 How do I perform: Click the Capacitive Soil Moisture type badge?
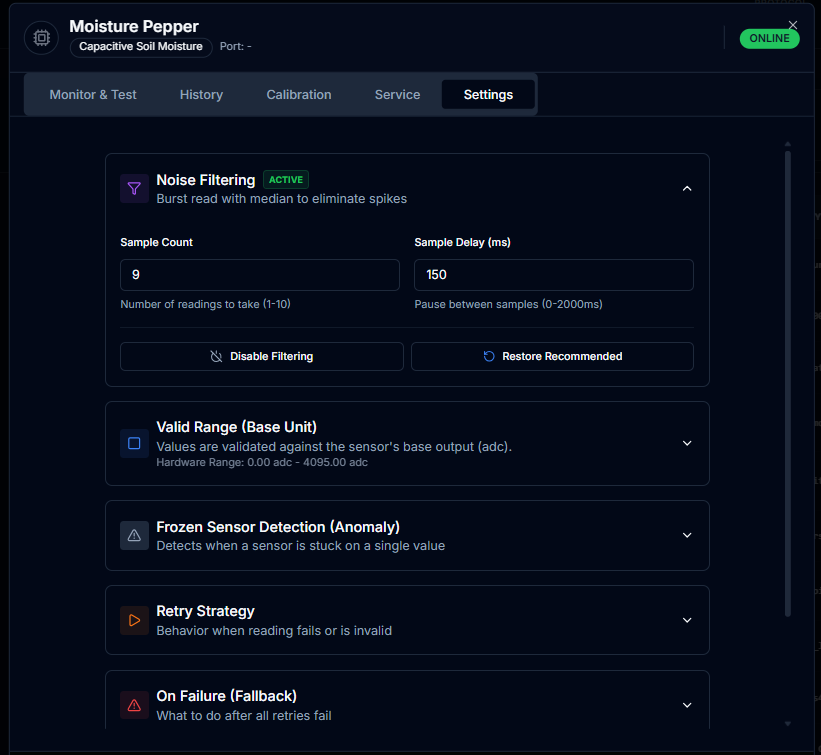point(141,47)
